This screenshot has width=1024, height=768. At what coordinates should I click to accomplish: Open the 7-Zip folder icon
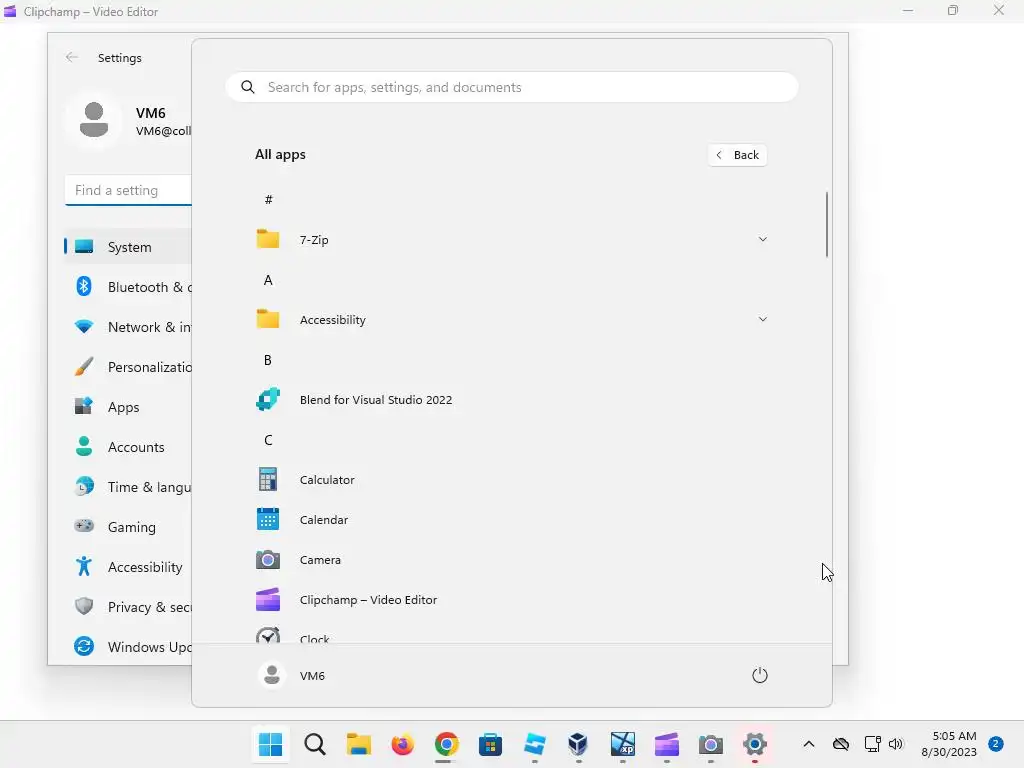pyautogui.click(x=268, y=239)
